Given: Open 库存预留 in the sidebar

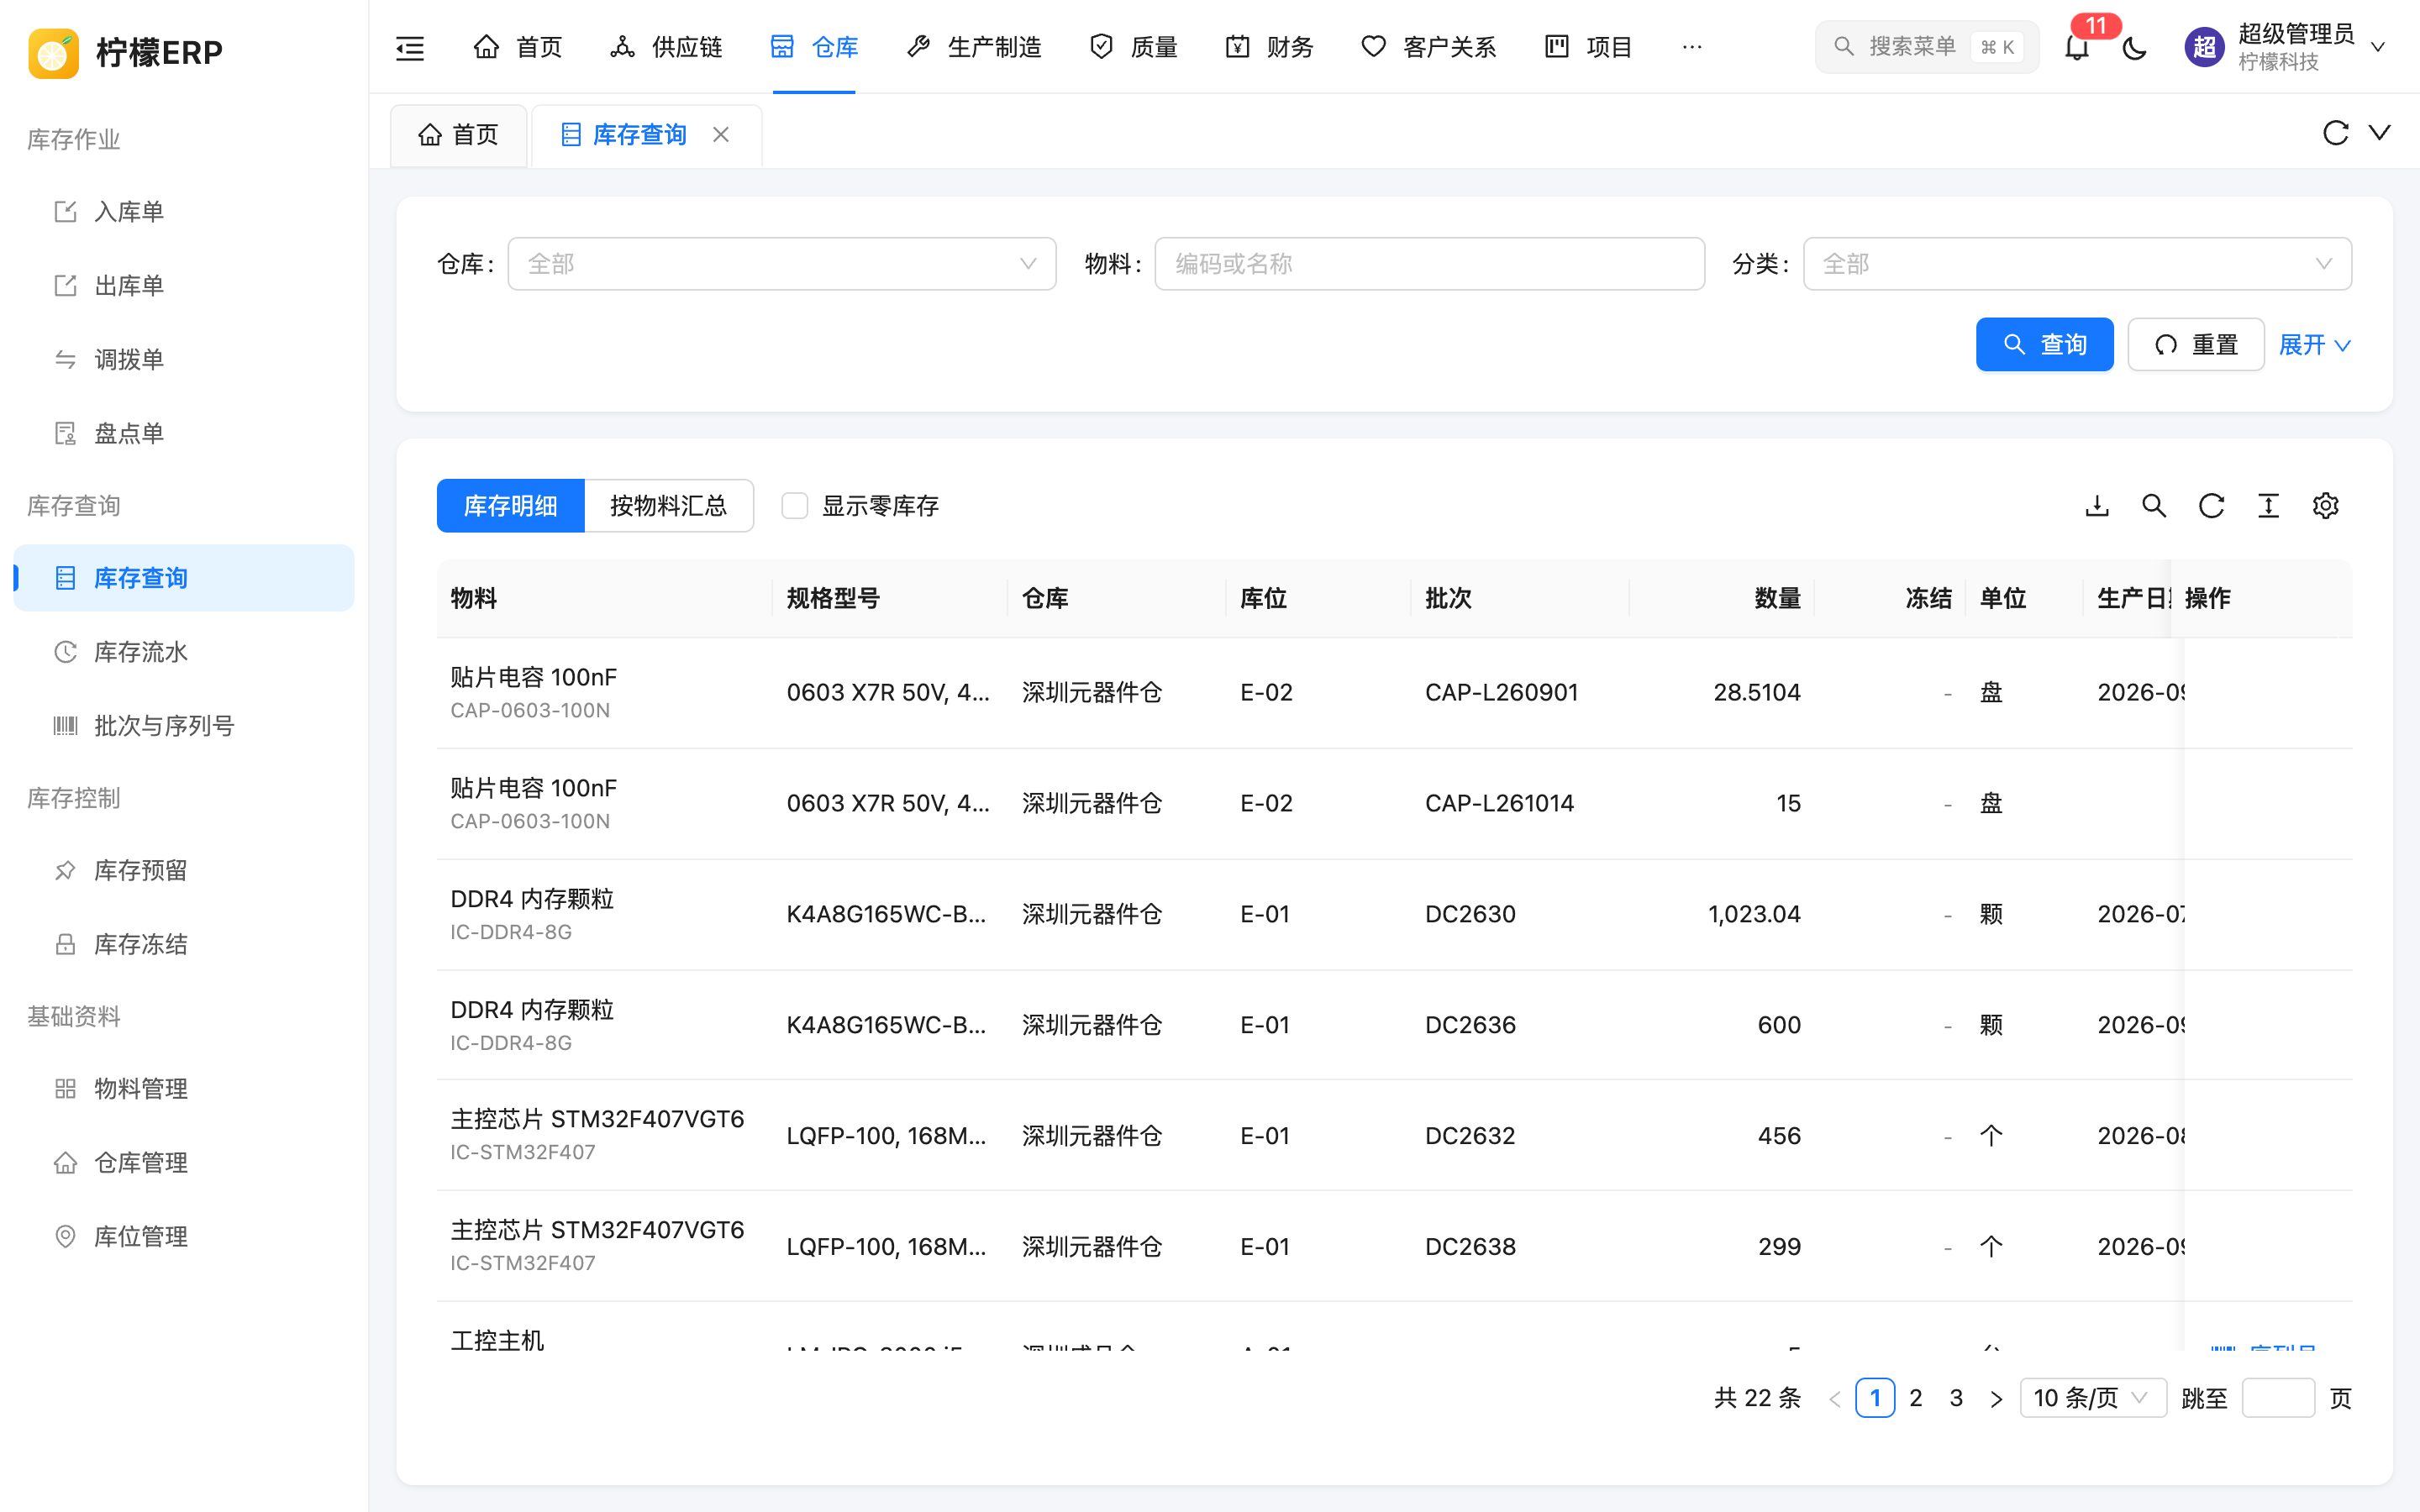Looking at the screenshot, I should click(184, 870).
